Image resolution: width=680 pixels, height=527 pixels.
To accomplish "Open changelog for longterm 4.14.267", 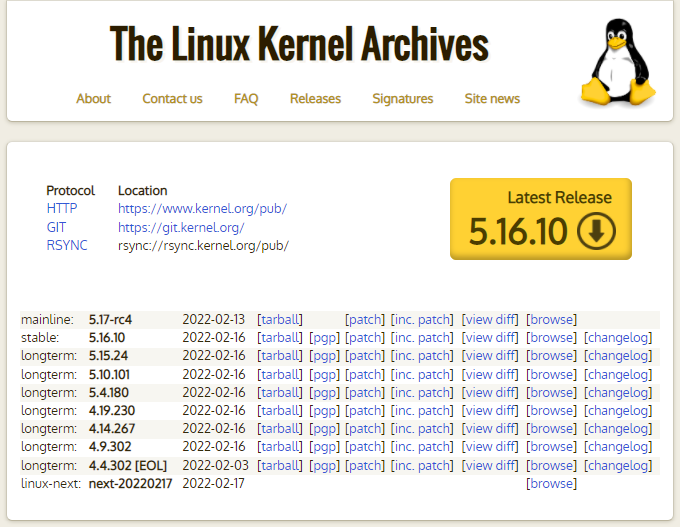I will click(x=618, y=429).
